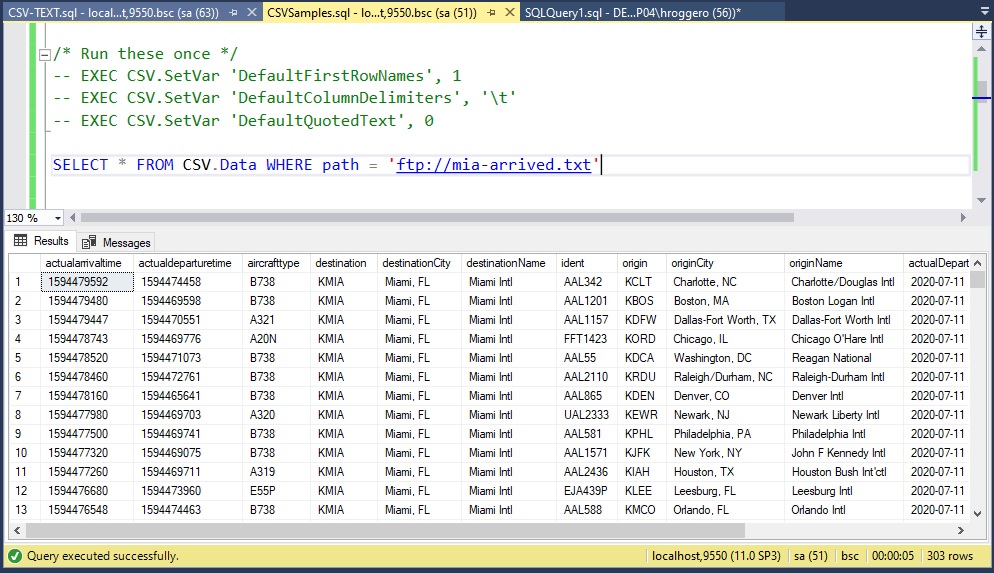Click the editor split window handle
This screenshot has width=994, height=573.
tap(981, 31)
